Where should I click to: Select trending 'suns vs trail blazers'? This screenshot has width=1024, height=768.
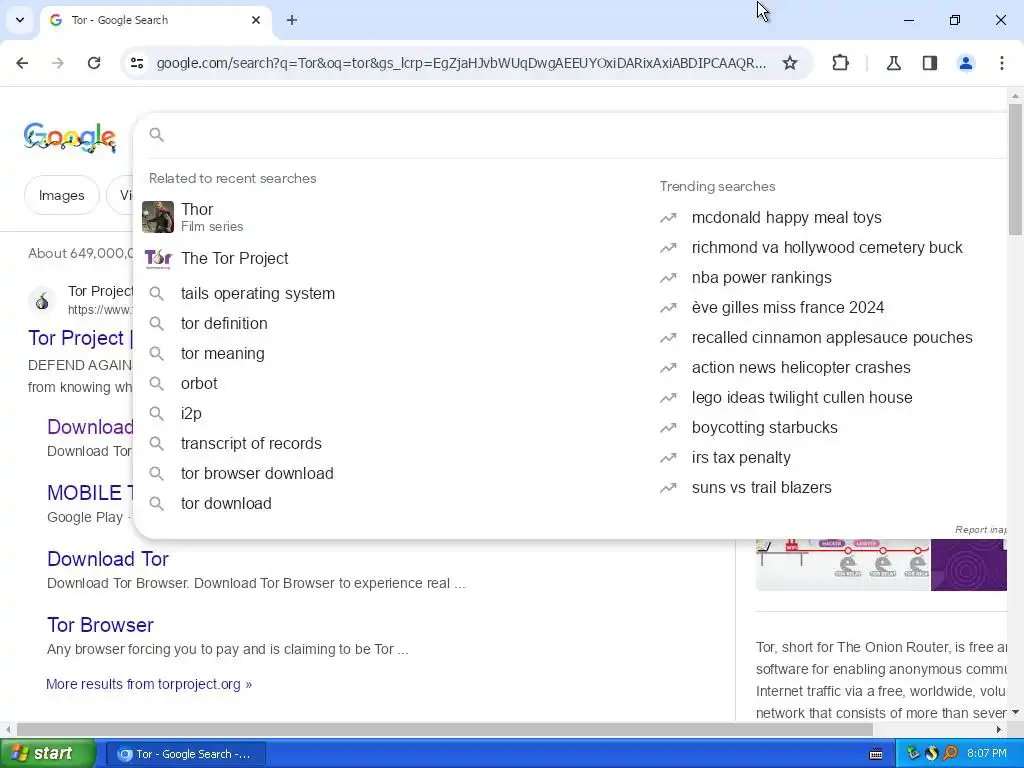(x=761, y=488)
